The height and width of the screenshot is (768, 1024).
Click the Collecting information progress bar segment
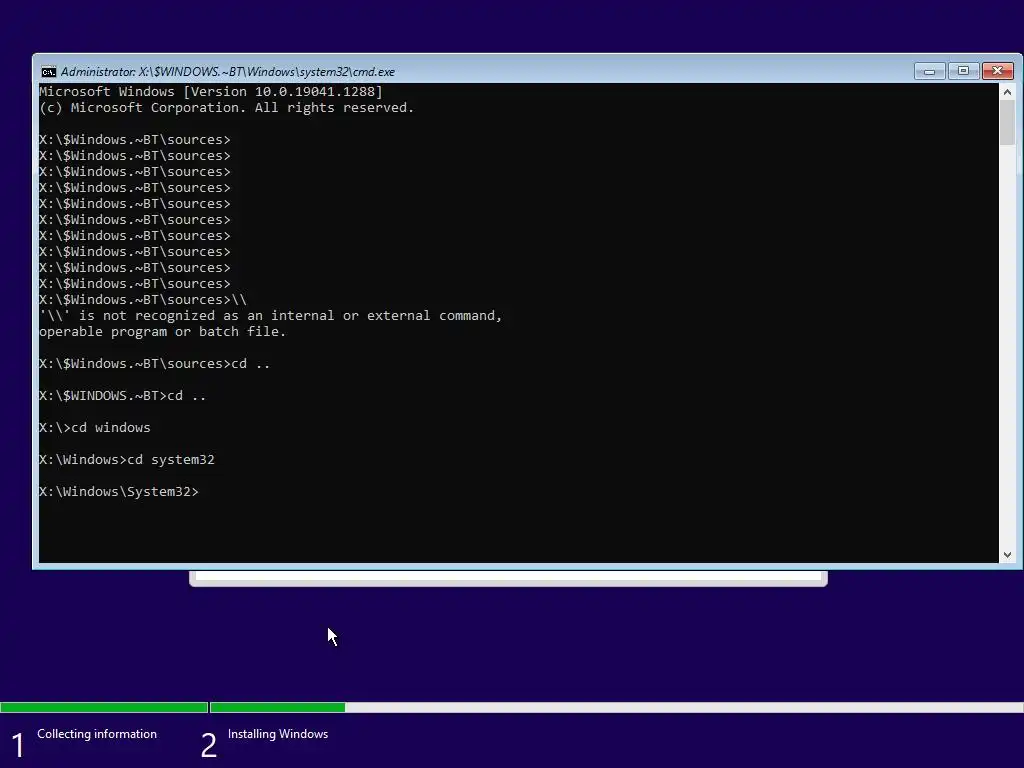(104, 707)
